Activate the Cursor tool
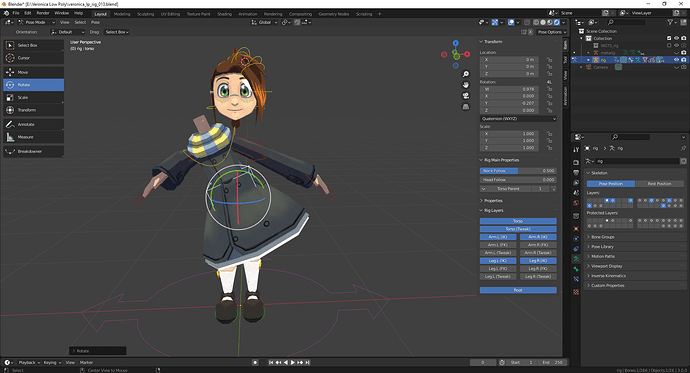 [x=33, y=58]
